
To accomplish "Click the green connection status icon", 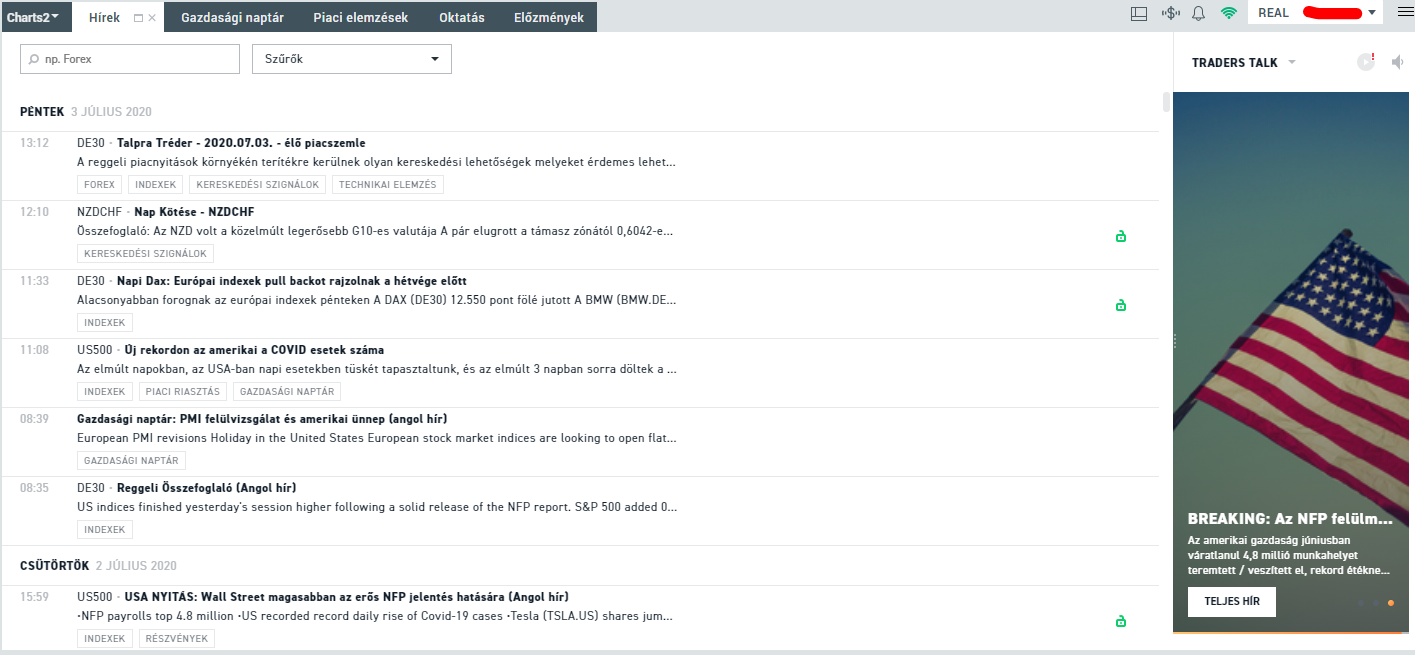I will tap(1228, 14).
